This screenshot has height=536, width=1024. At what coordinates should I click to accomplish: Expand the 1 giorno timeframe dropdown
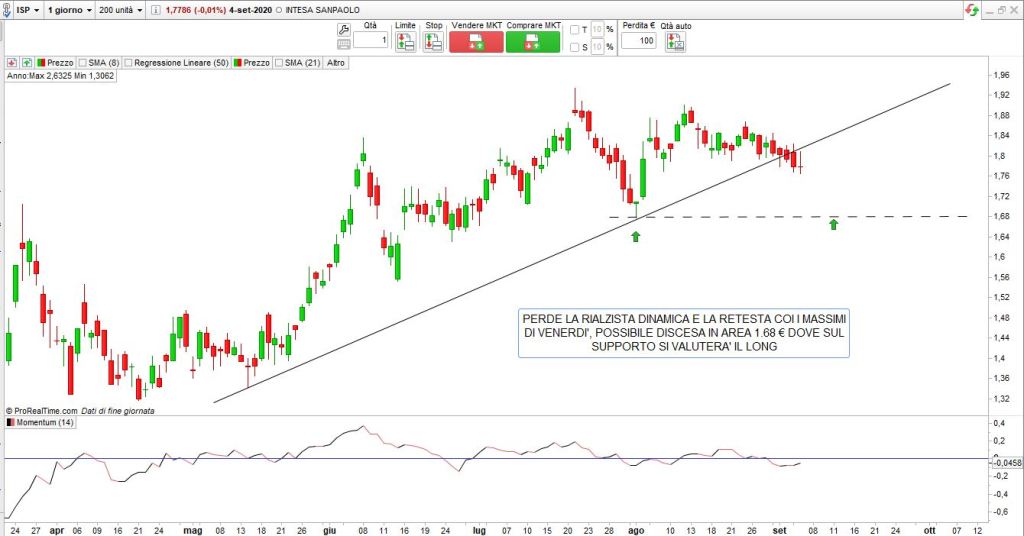point(71,9)
